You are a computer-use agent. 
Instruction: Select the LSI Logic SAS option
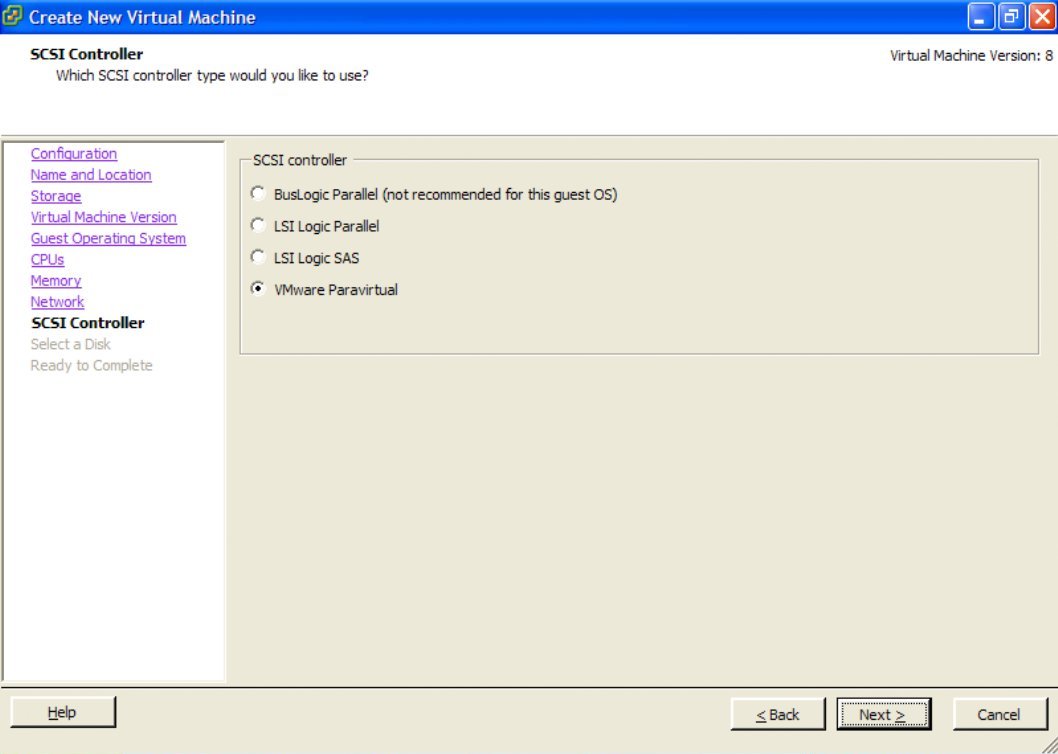click(257, 258)
